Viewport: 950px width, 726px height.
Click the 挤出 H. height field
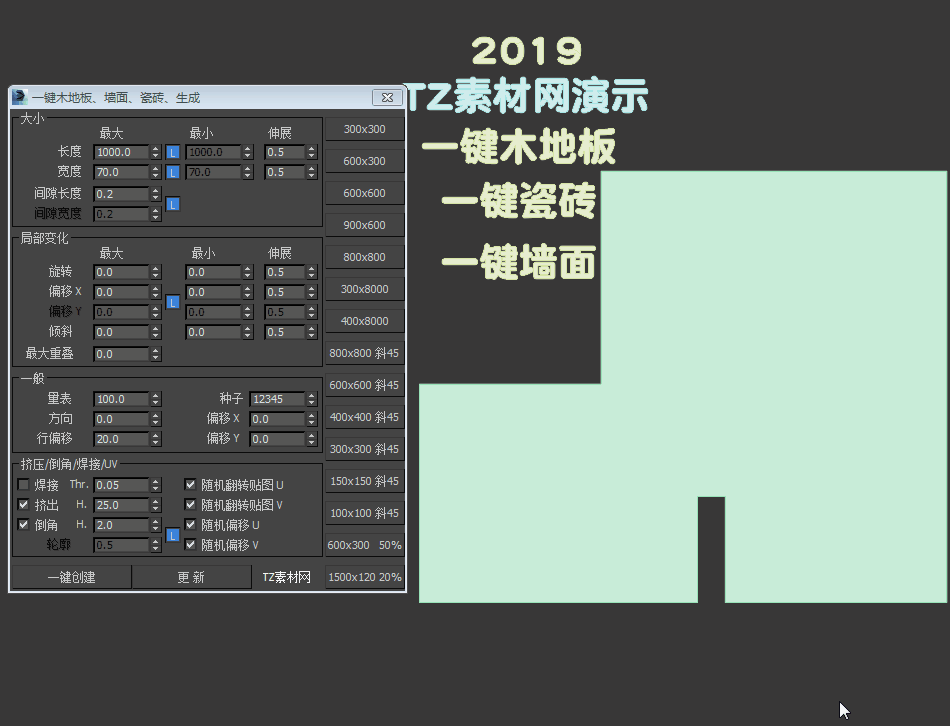point(122,505)
